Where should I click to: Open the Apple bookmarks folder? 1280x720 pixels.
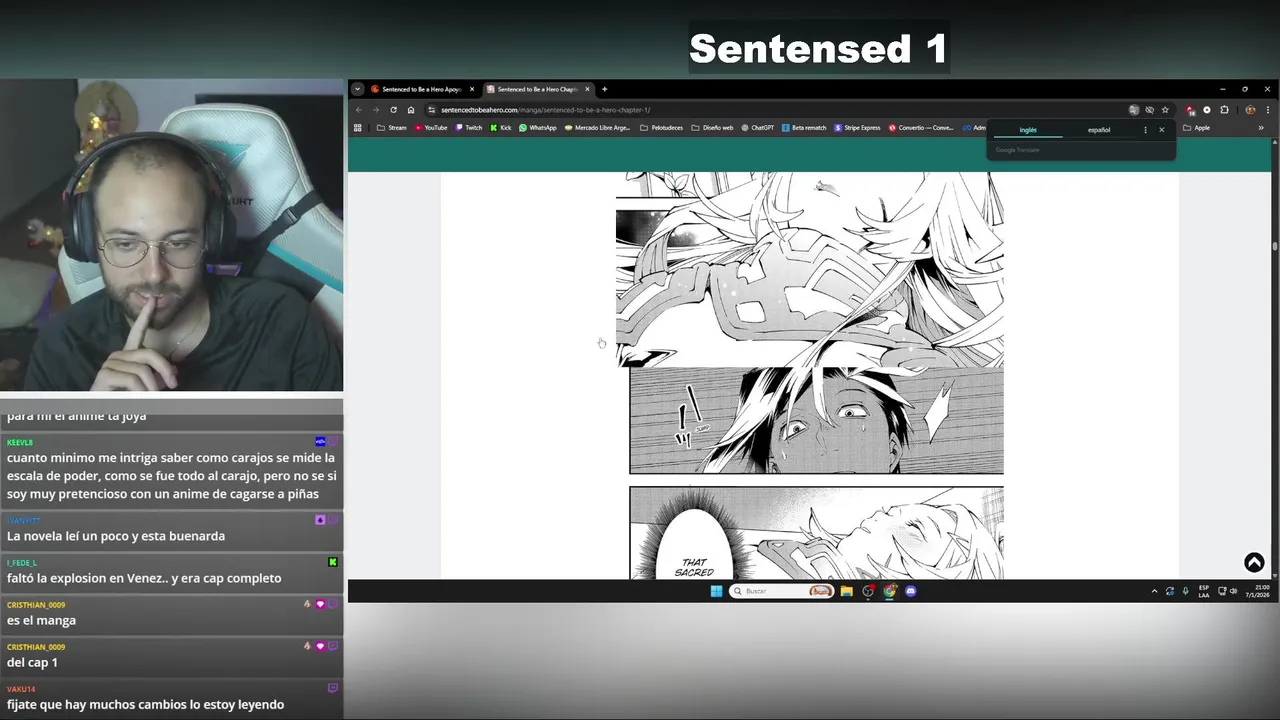(1196, 128)
